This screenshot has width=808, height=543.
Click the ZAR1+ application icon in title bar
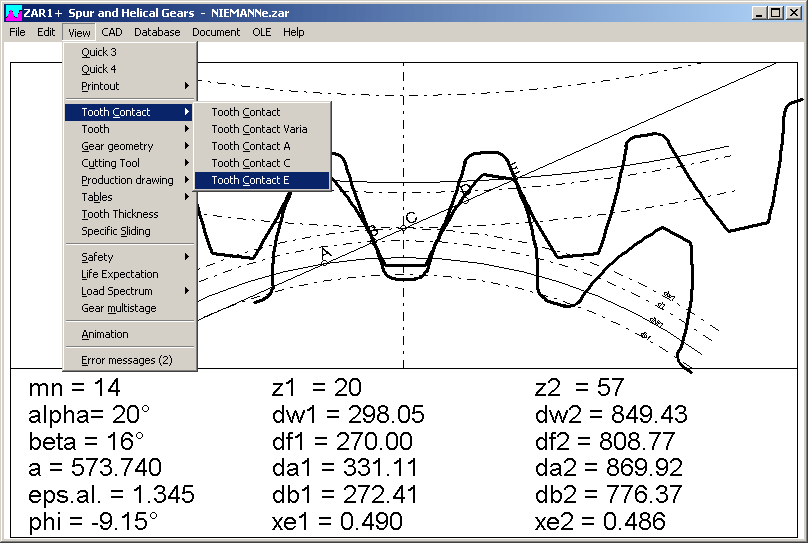click(x=12, y=13)
